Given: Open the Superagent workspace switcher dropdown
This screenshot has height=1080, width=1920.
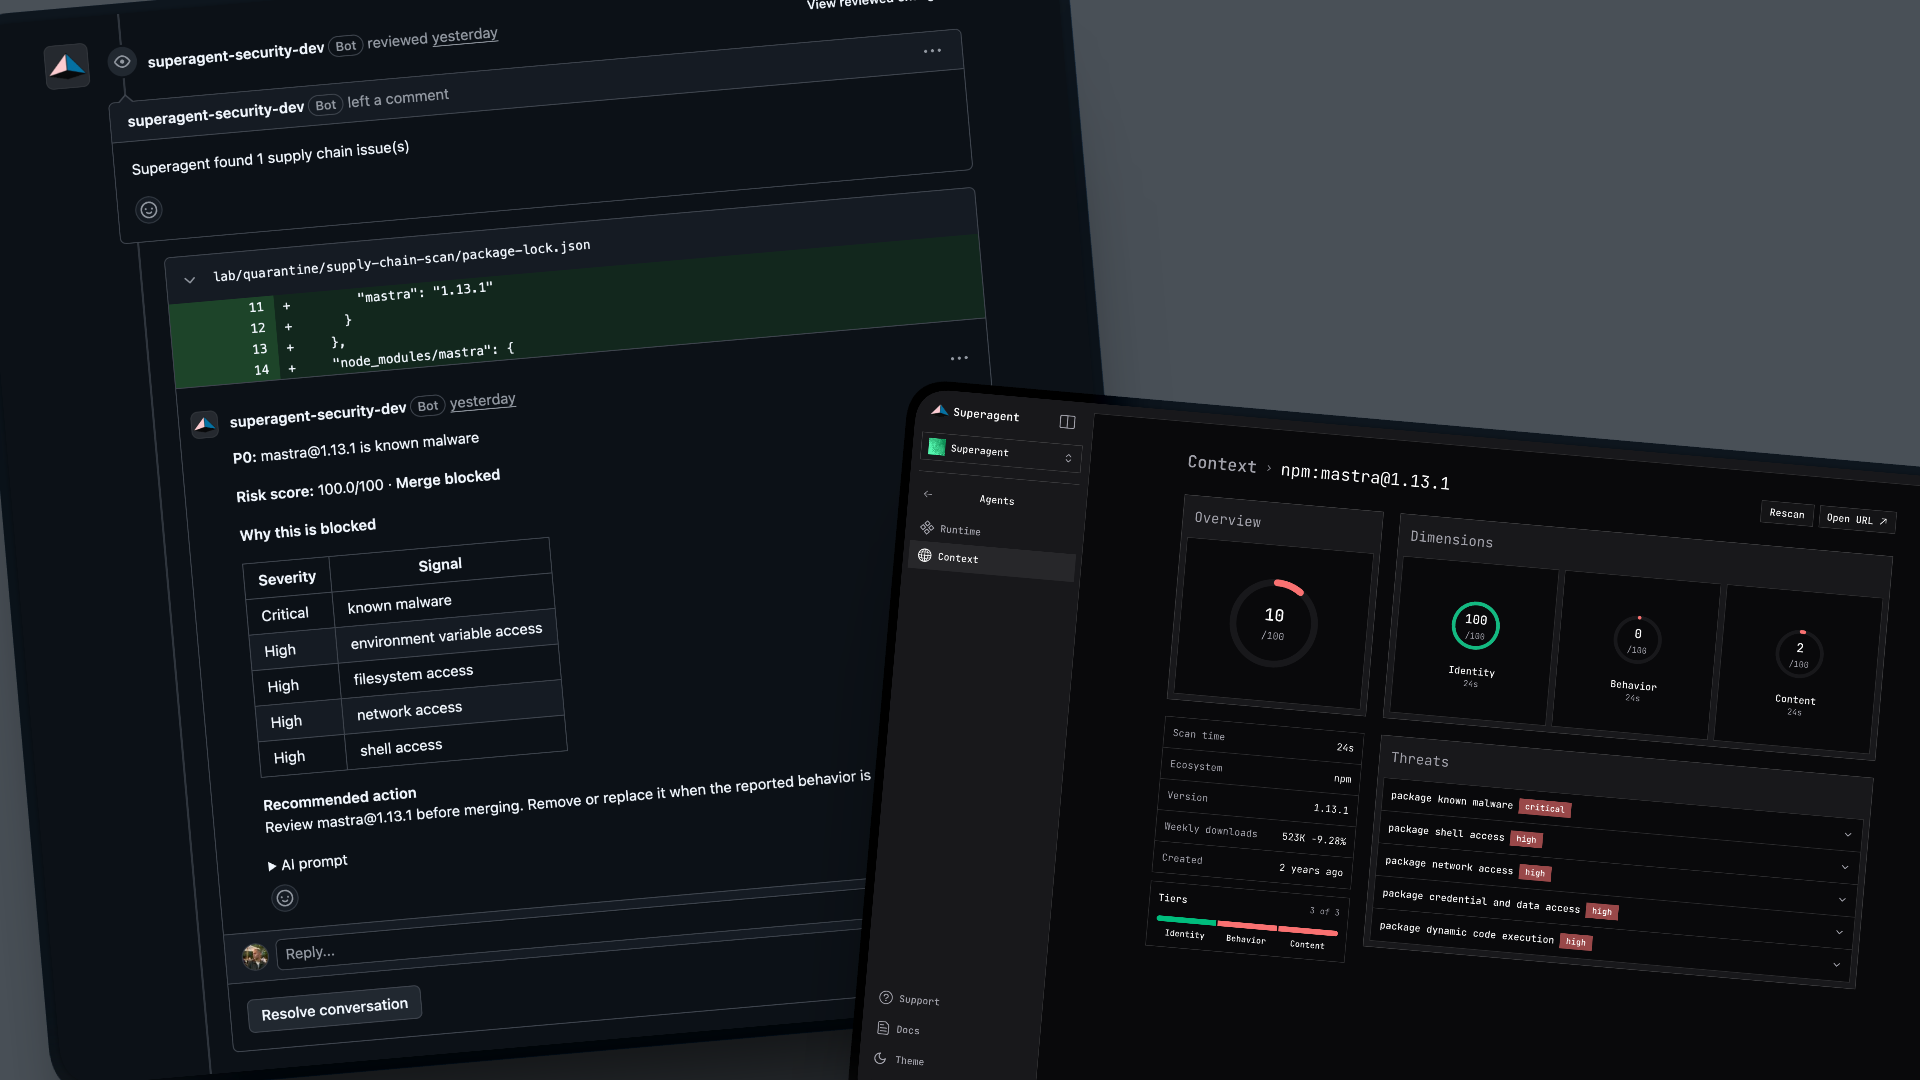Looking at the screenshot, I should (x=1001, y=453).
